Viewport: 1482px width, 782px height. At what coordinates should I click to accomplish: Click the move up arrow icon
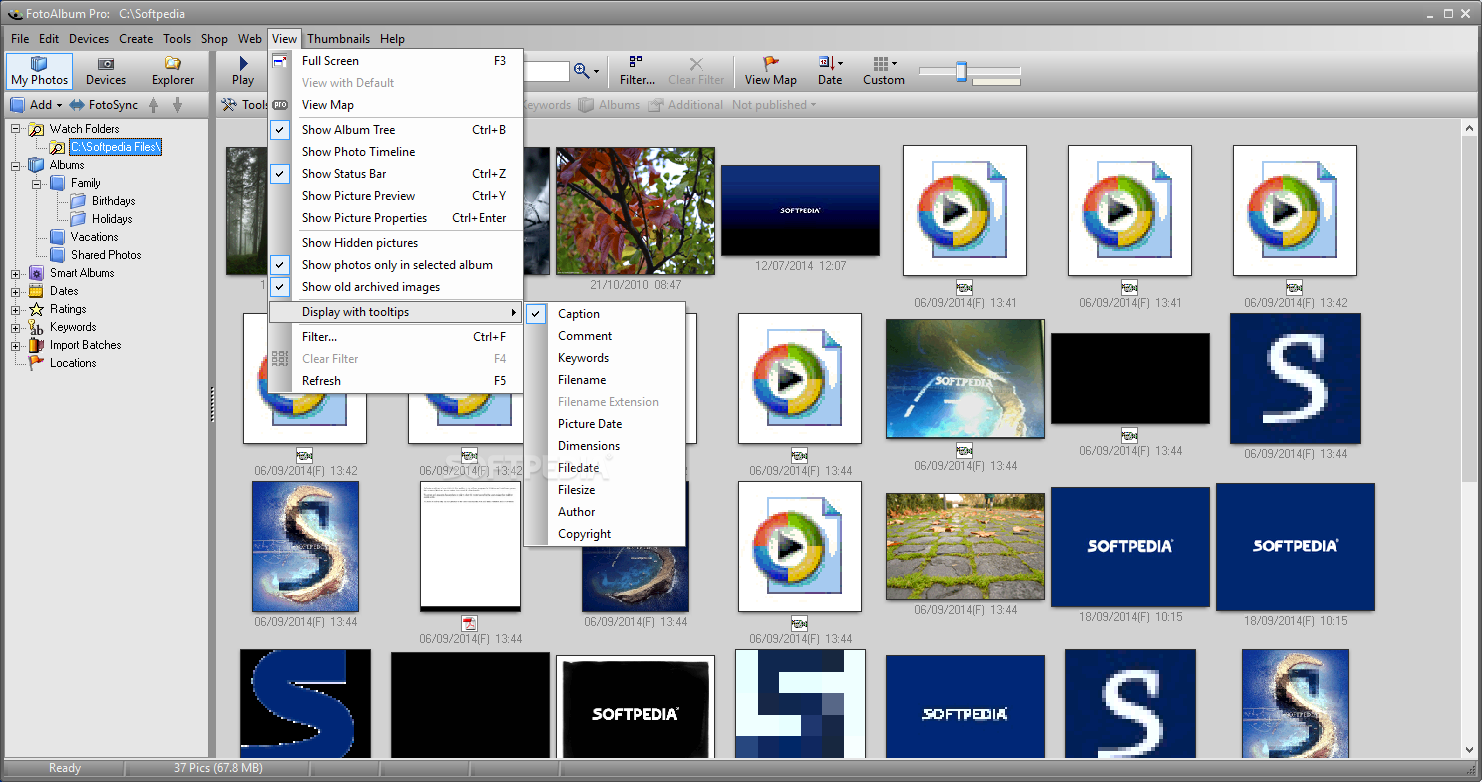153,104
